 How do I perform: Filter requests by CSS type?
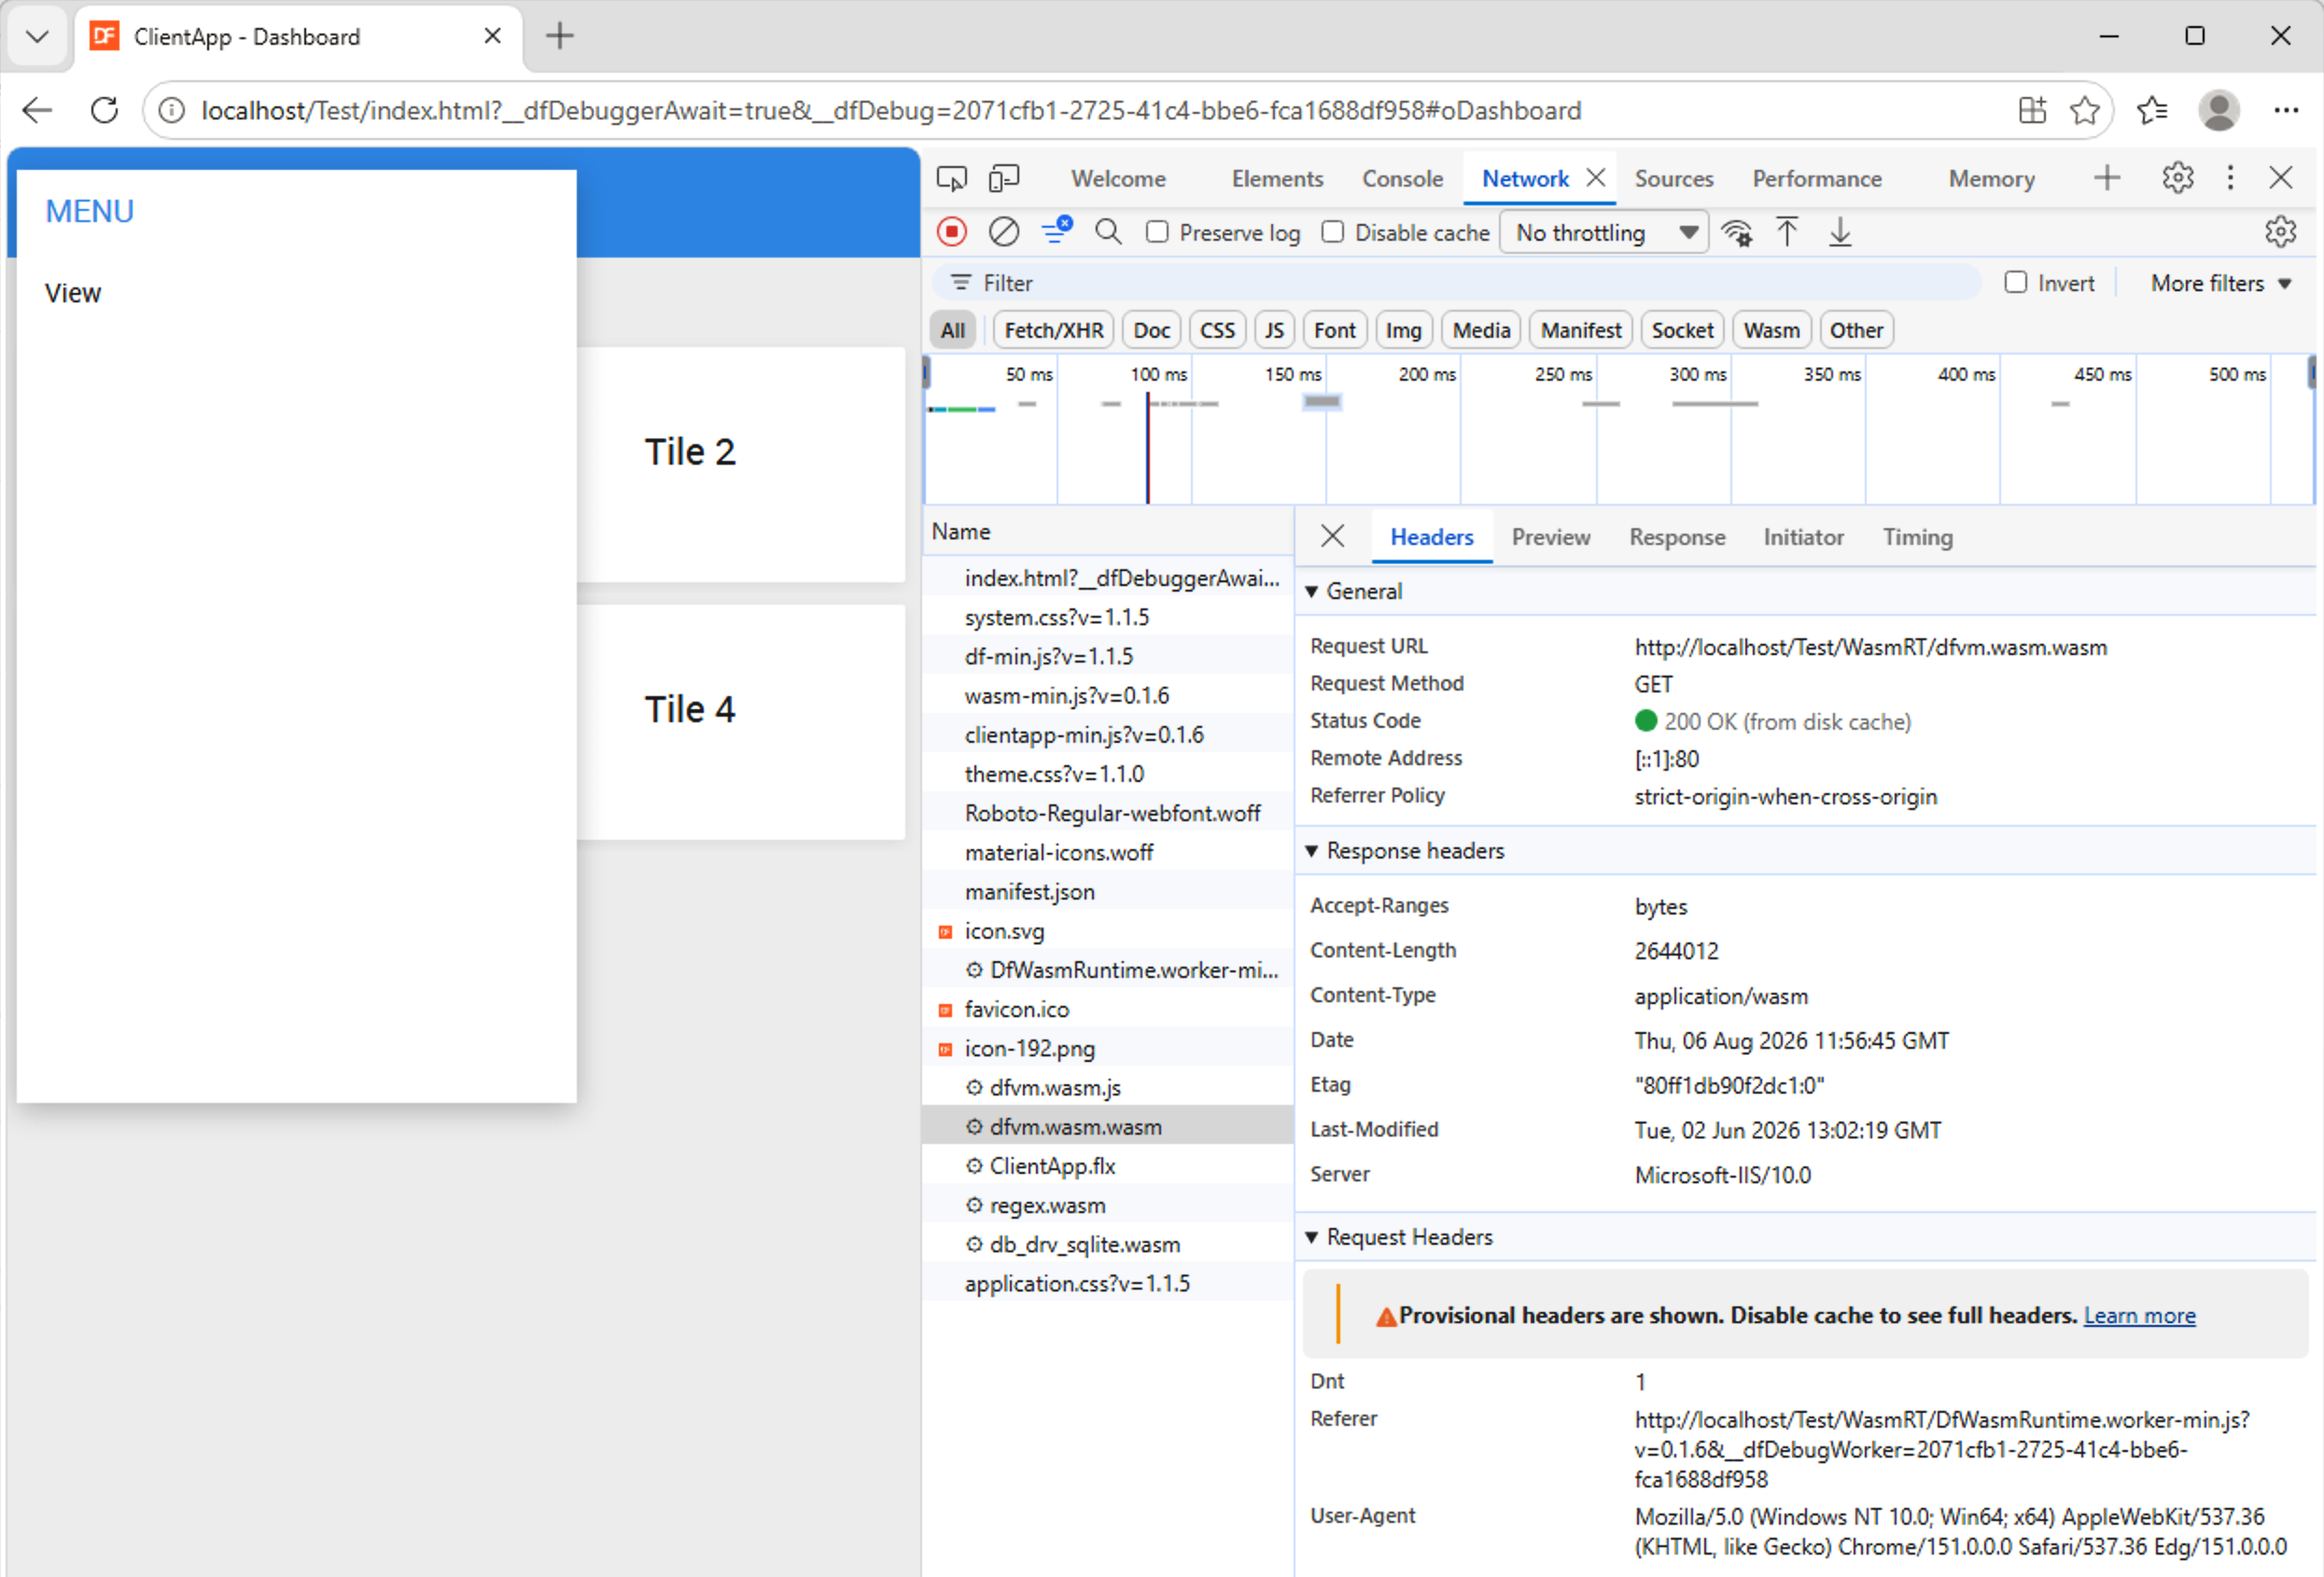(1217, 330)
